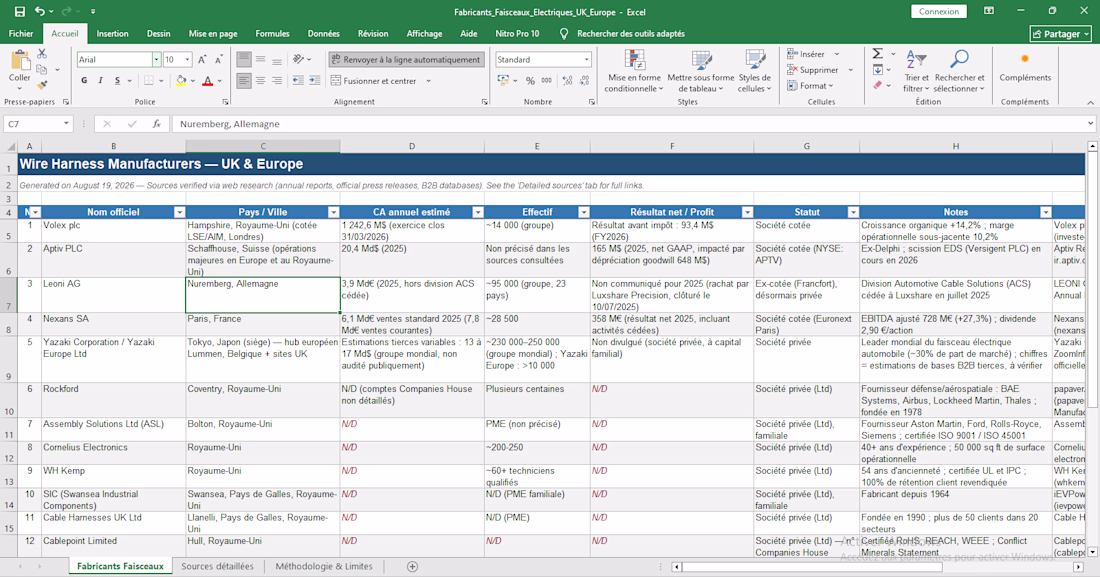Screen dimensions: 1100x577
Task: Open the Méthodologie & Limites sheet
Action: point(323,566)
